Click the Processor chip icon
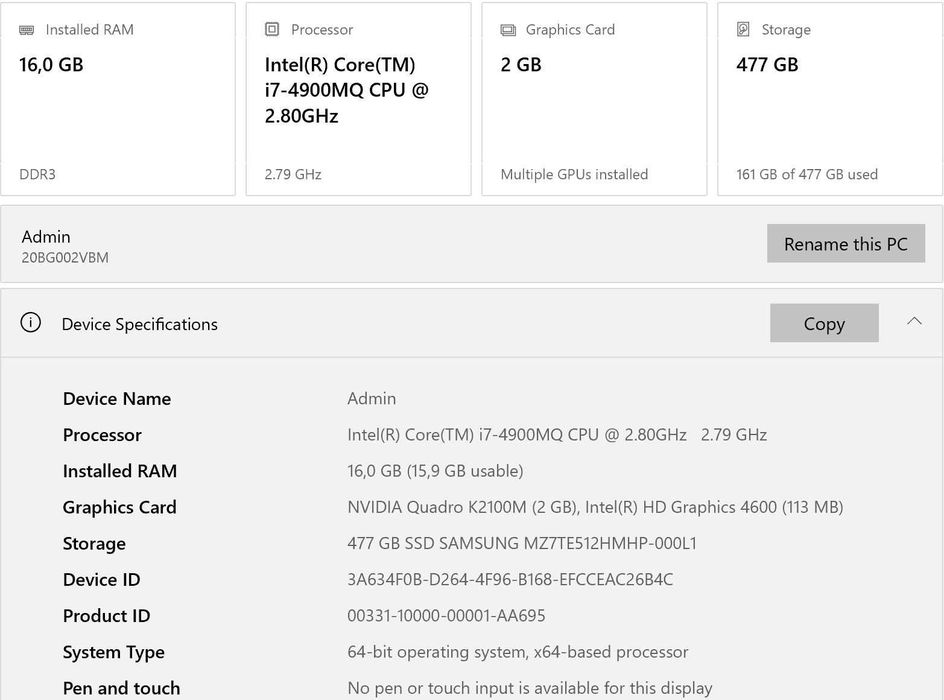 (x=272, y=30)
